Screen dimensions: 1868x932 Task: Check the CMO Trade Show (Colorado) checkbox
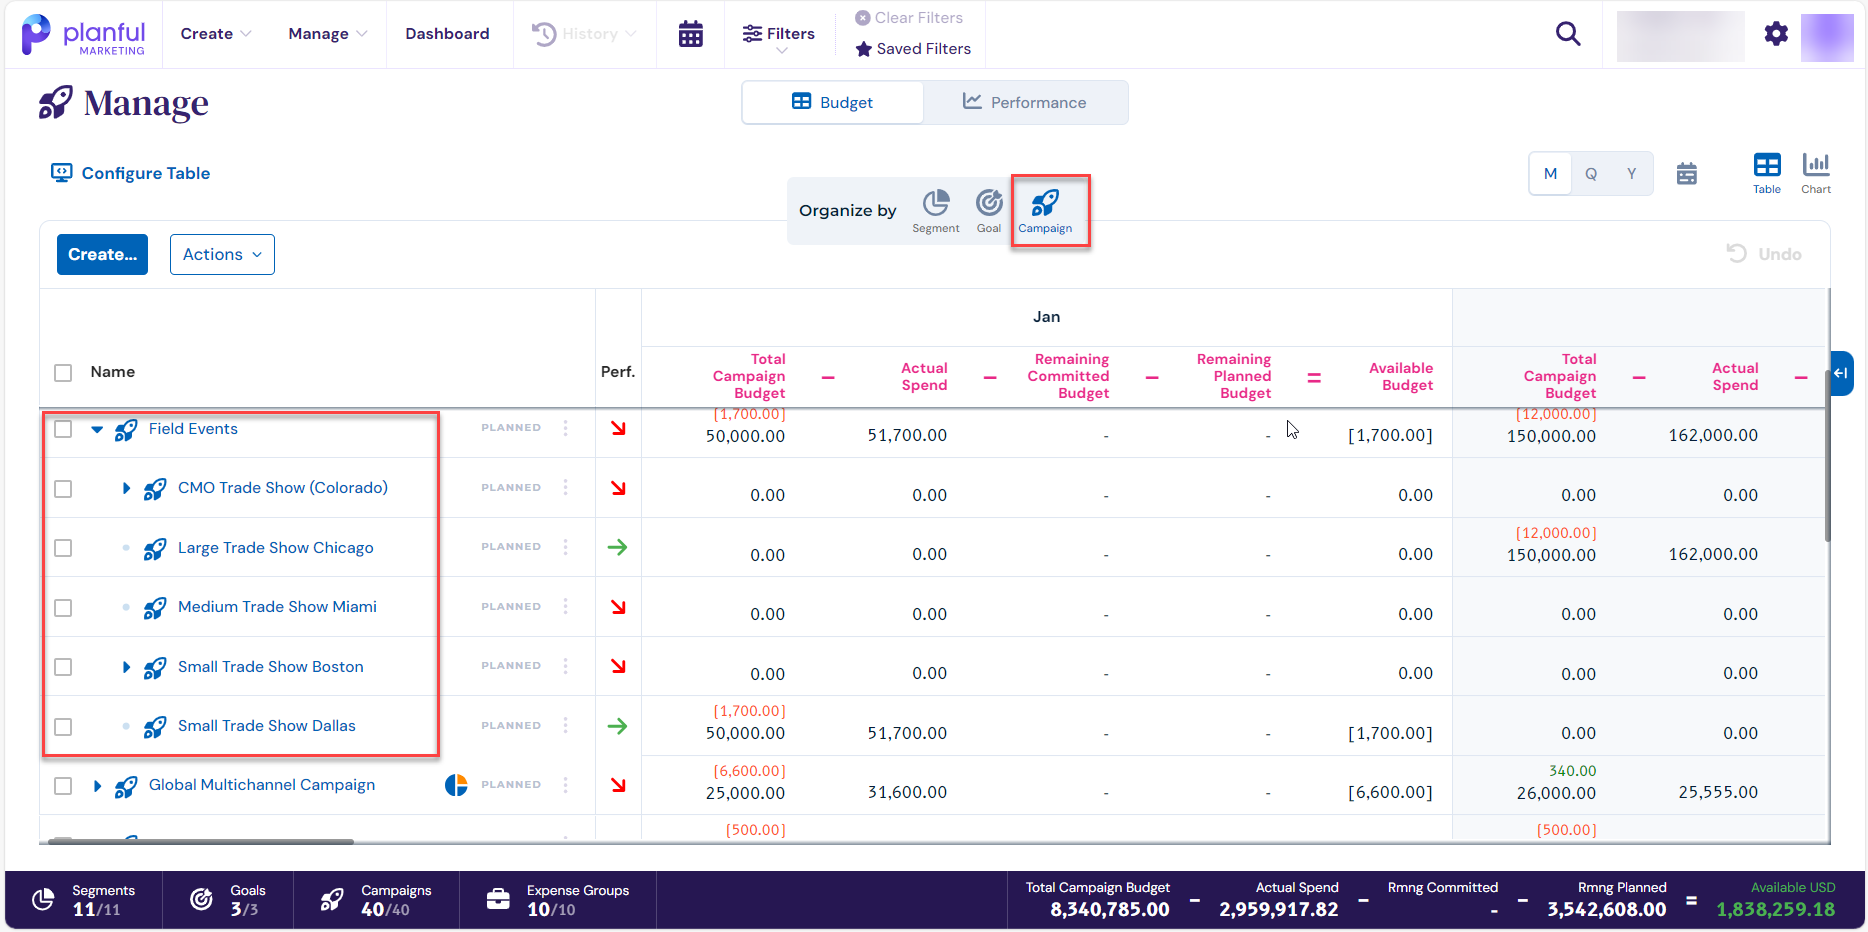pyautogui.click(x=63, y=489)
